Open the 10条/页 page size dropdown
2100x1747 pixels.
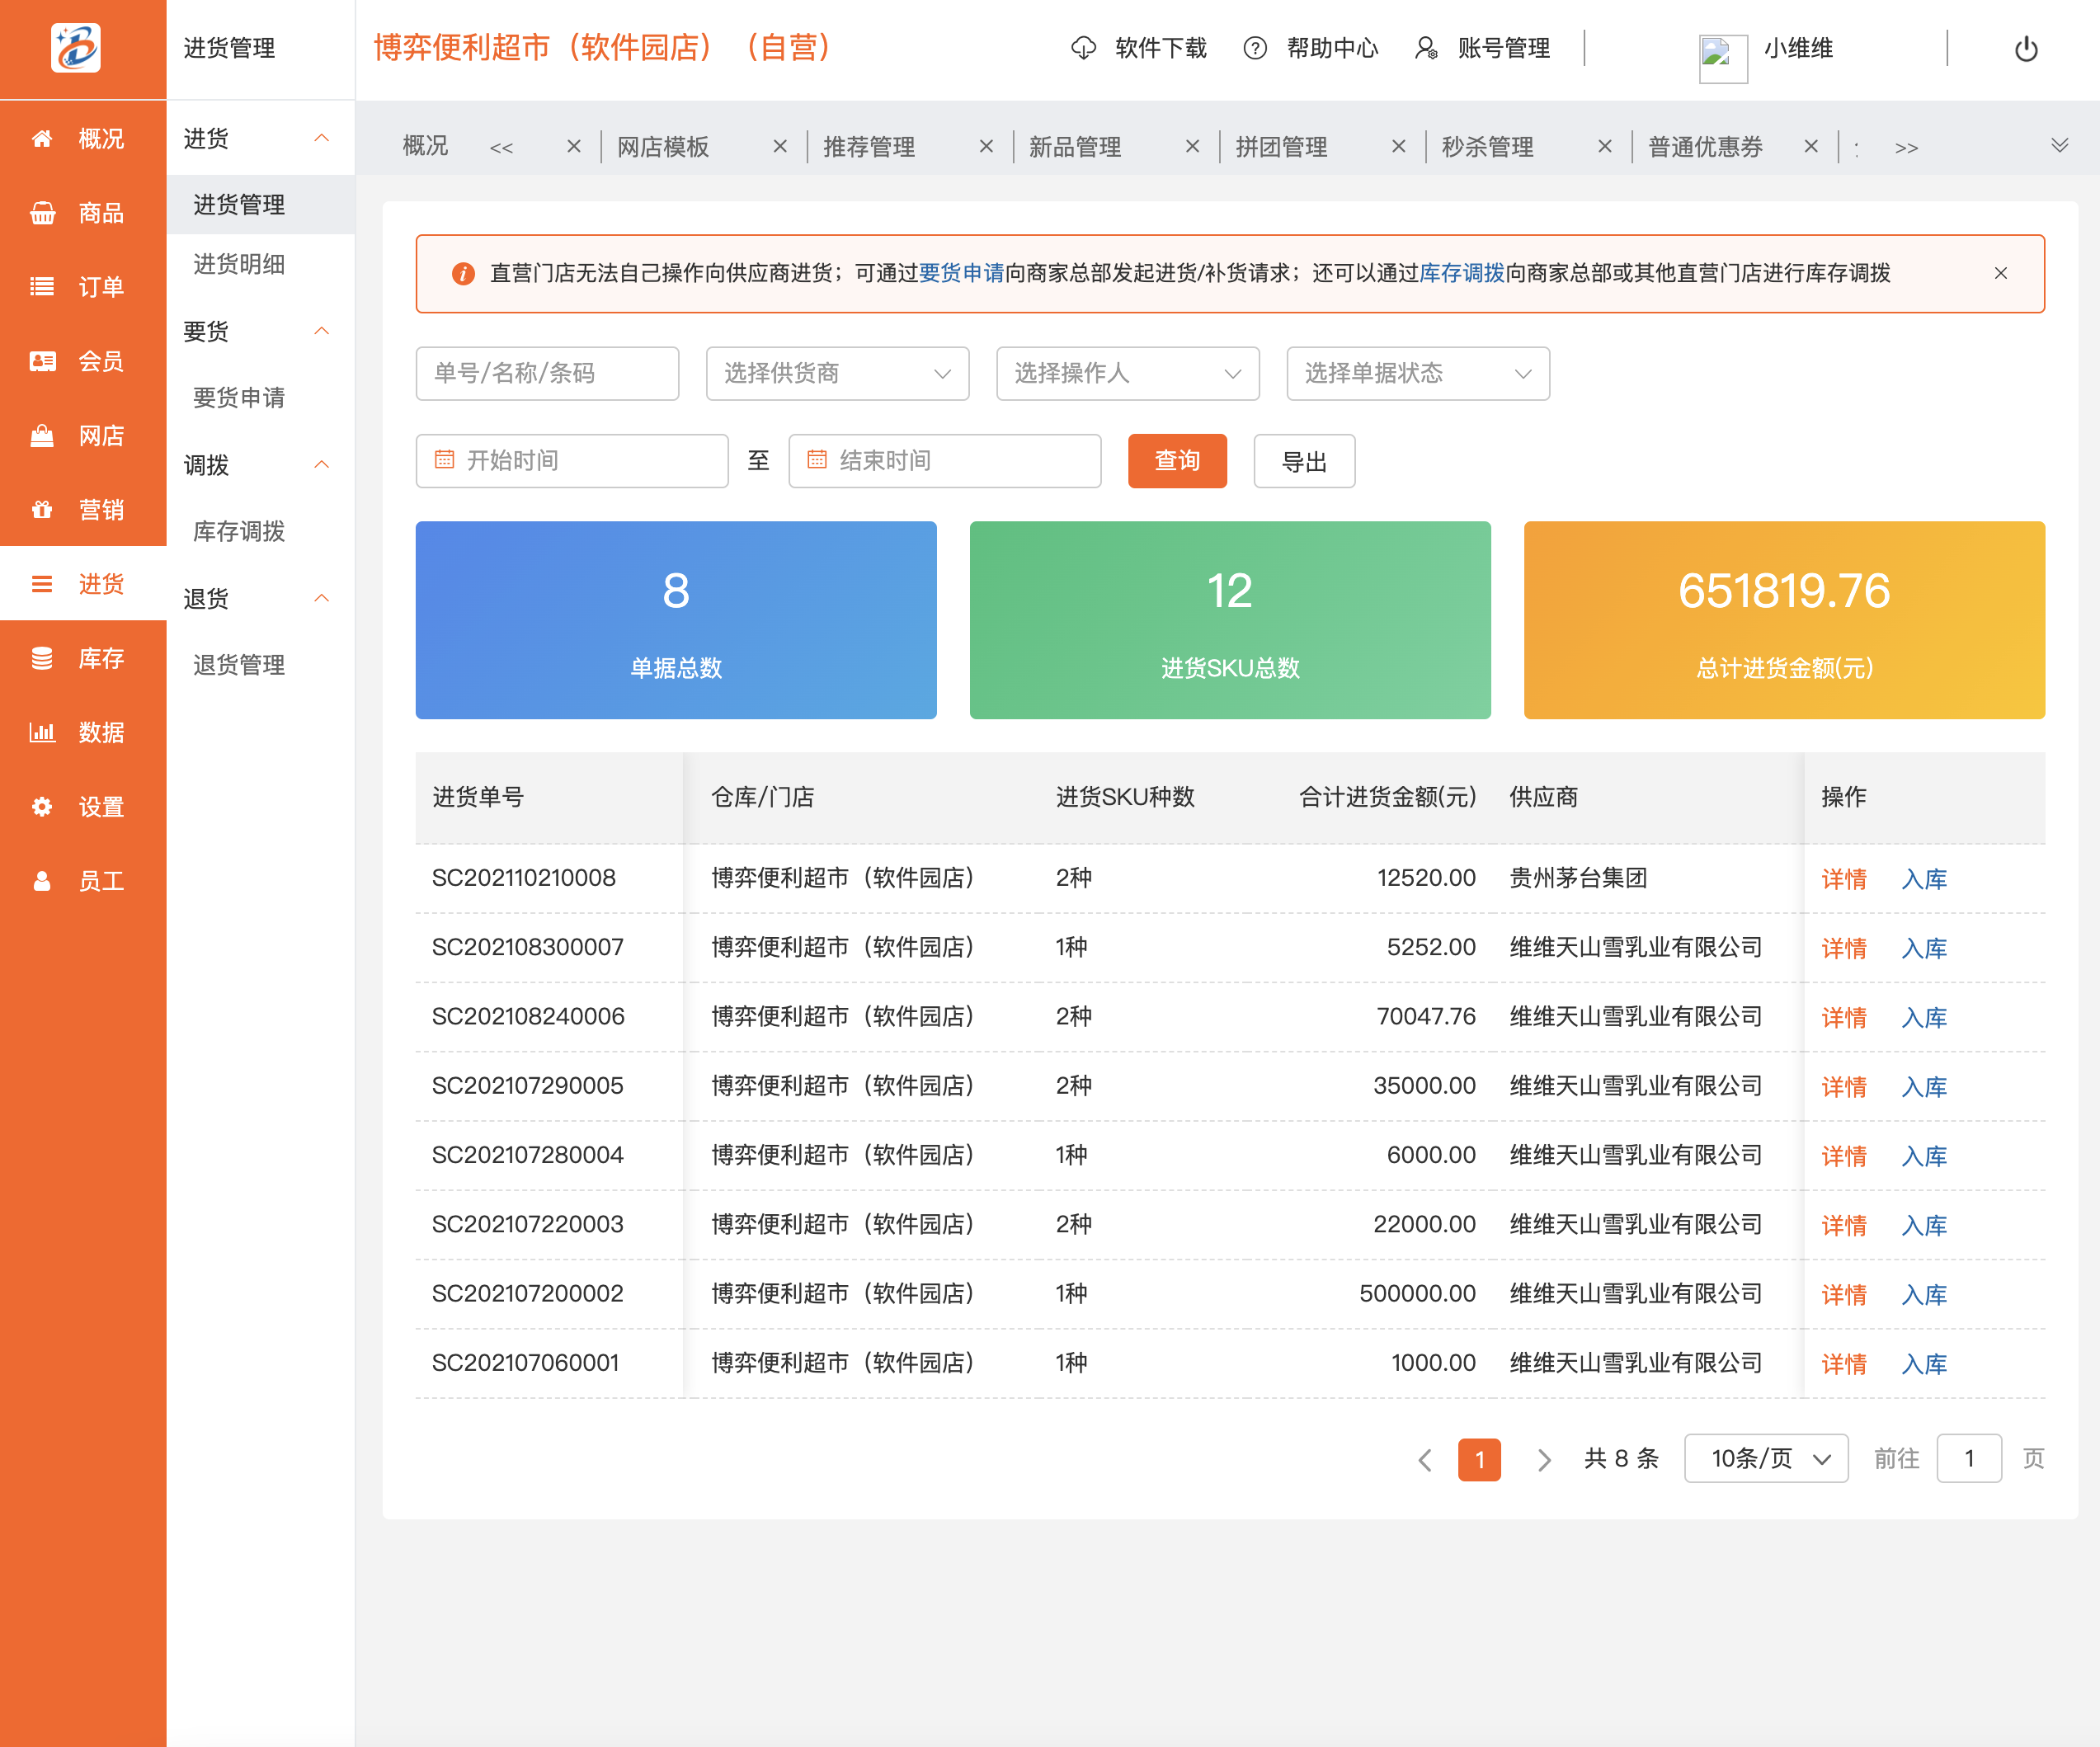(1765, 1458)
